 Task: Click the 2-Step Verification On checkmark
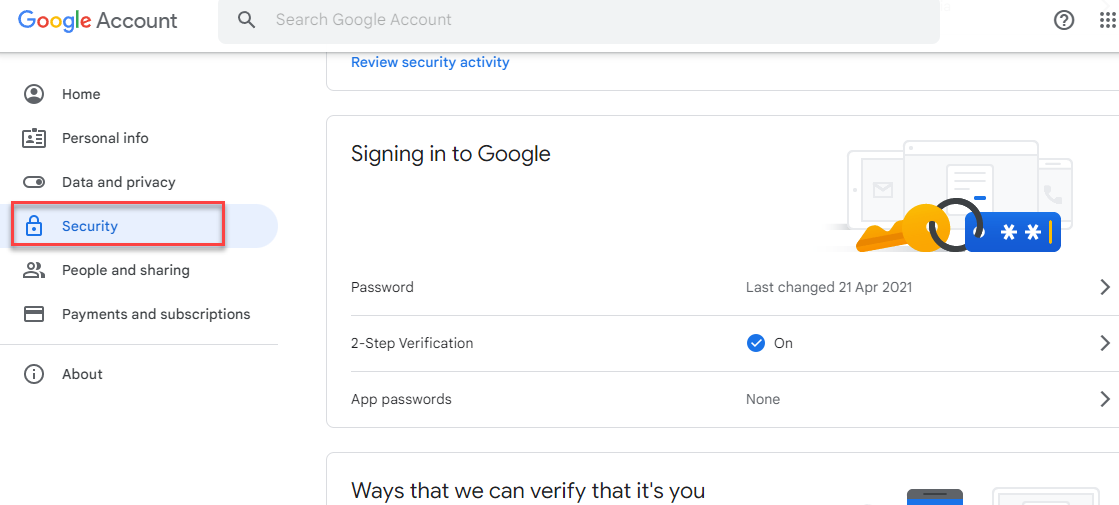[x=755, y=343]
